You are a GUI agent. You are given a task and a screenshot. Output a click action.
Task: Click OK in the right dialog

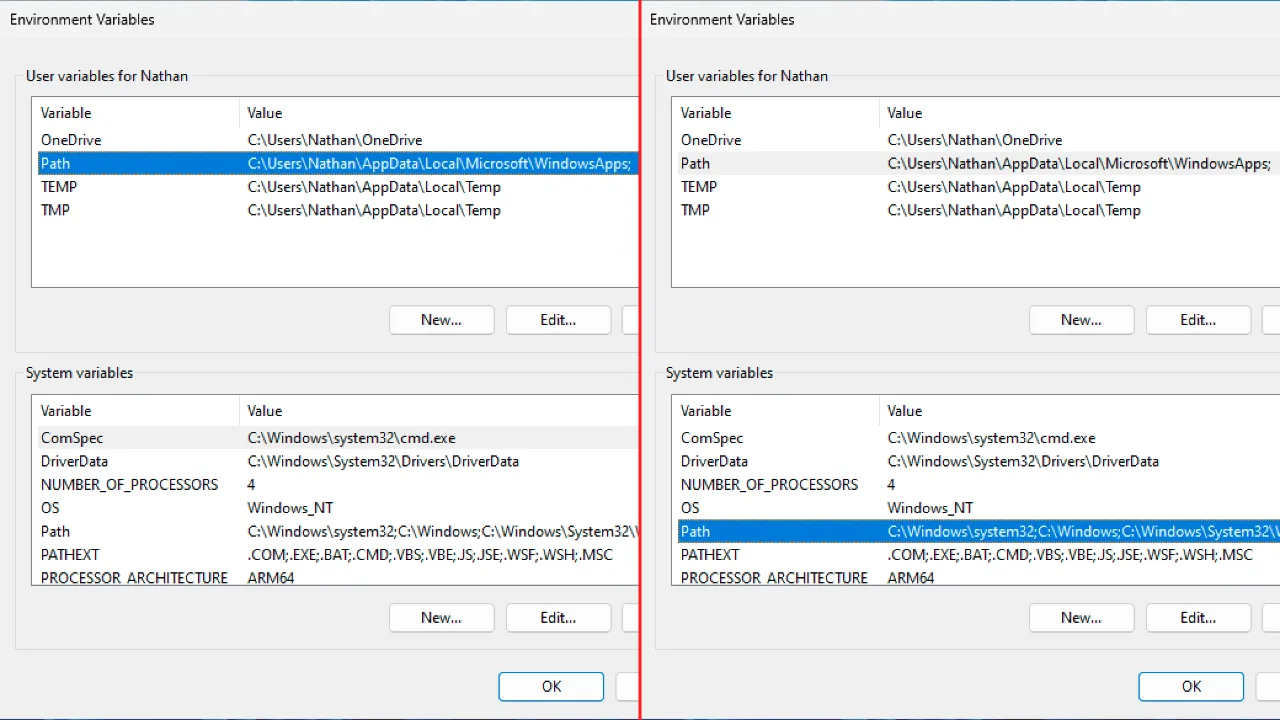click(1190, 686)
